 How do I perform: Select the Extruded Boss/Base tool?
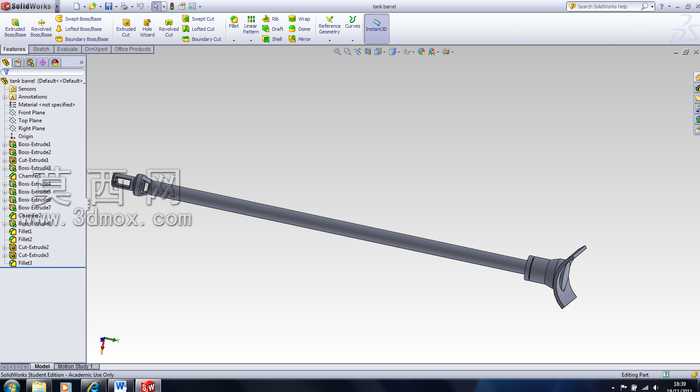point(15,28)
